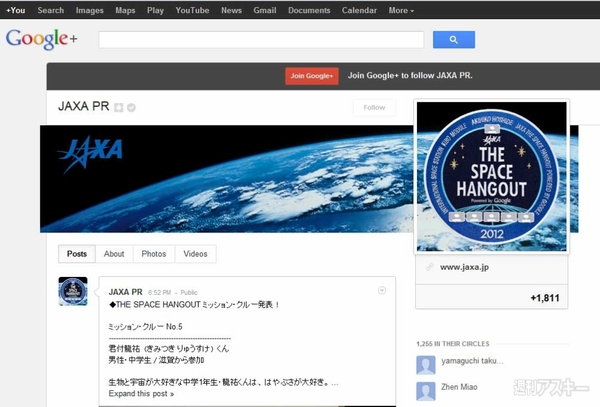
Task: Open Gmail in the top bar
Action: tap(264, 10)
